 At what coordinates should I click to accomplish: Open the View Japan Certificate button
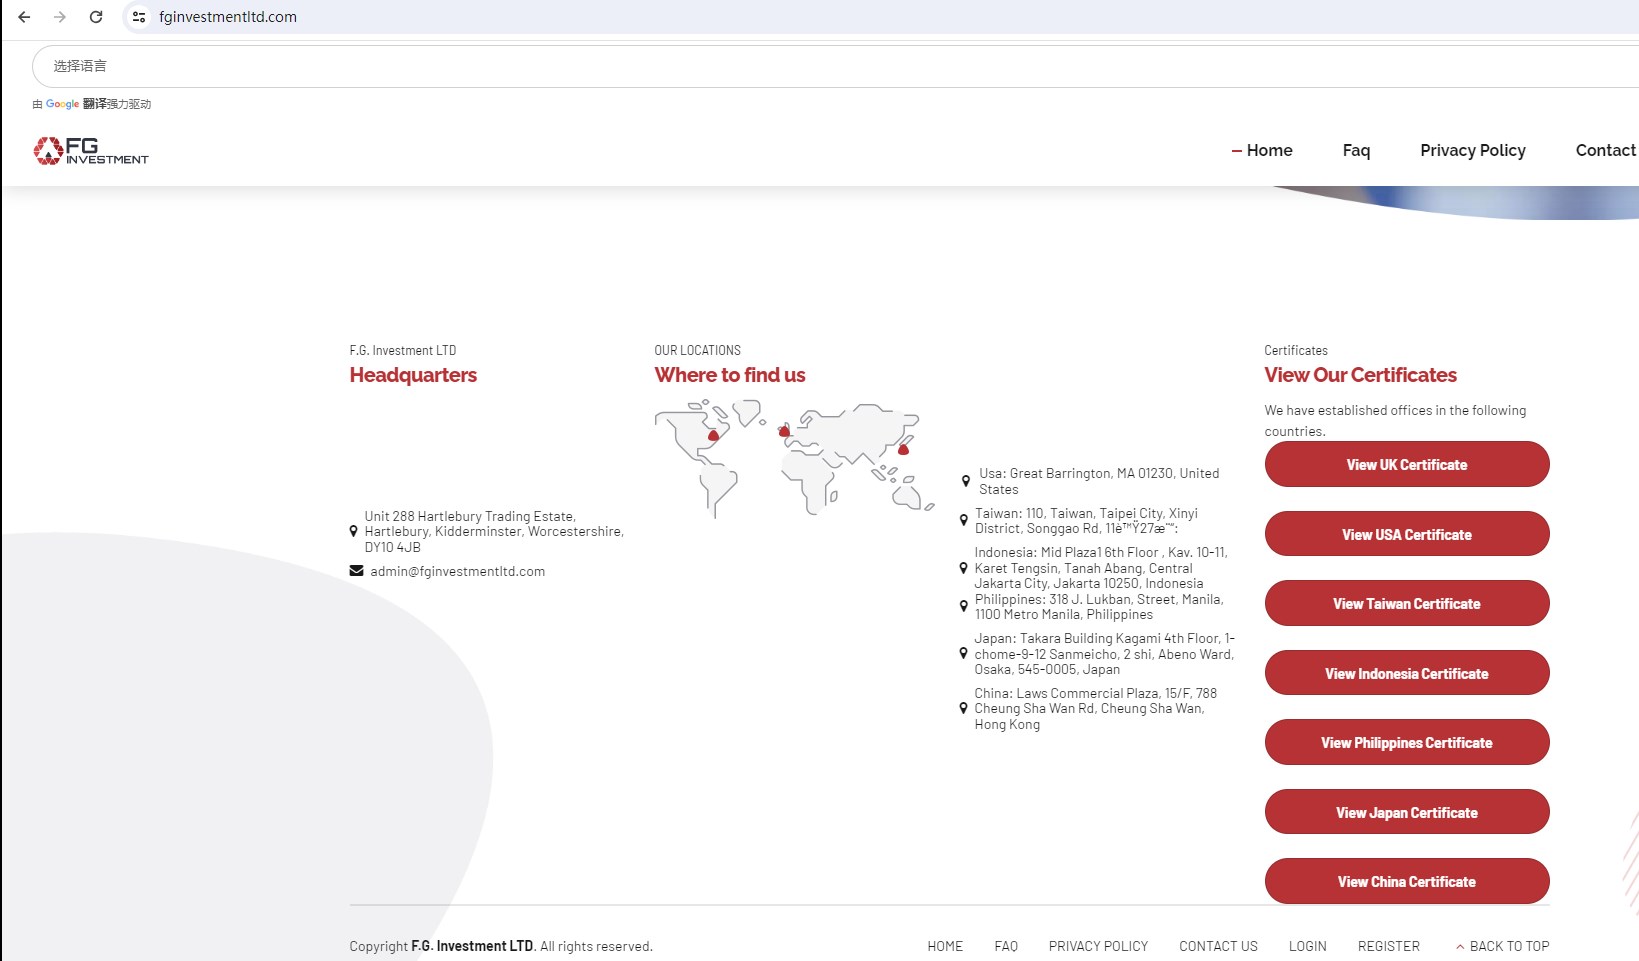(x=1406, y=812)
